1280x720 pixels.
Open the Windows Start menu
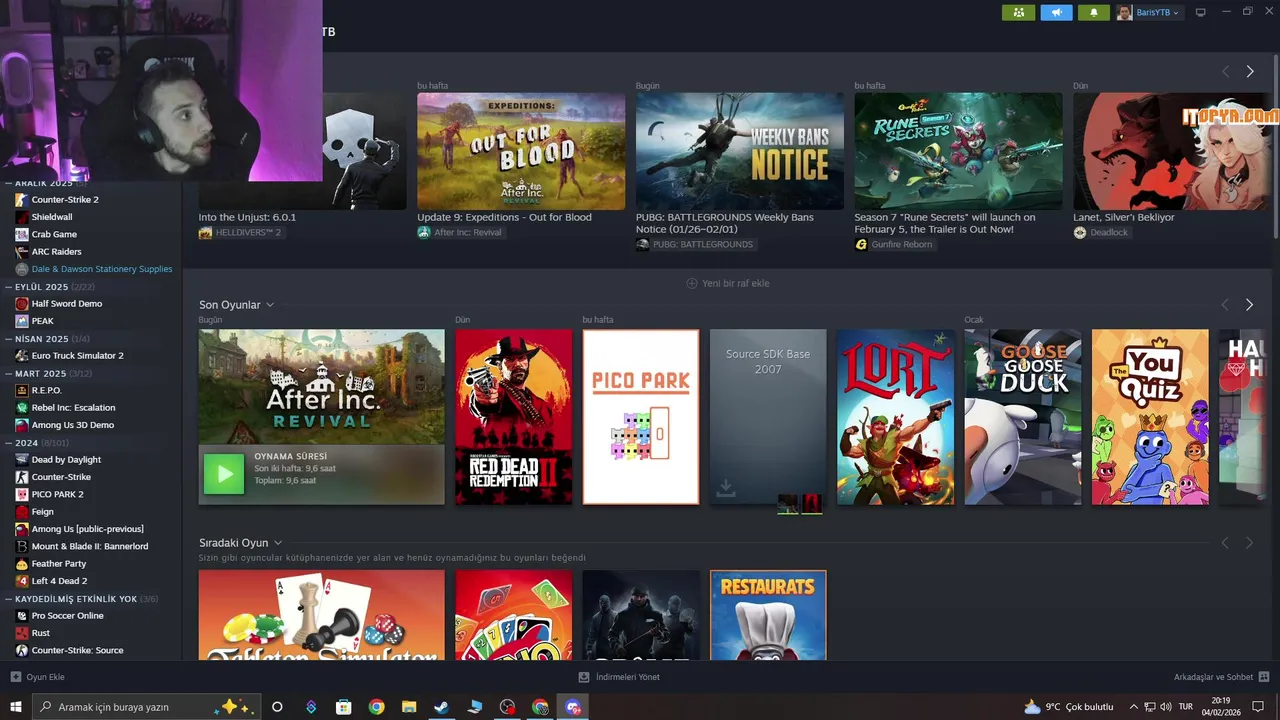click(16, 707)
